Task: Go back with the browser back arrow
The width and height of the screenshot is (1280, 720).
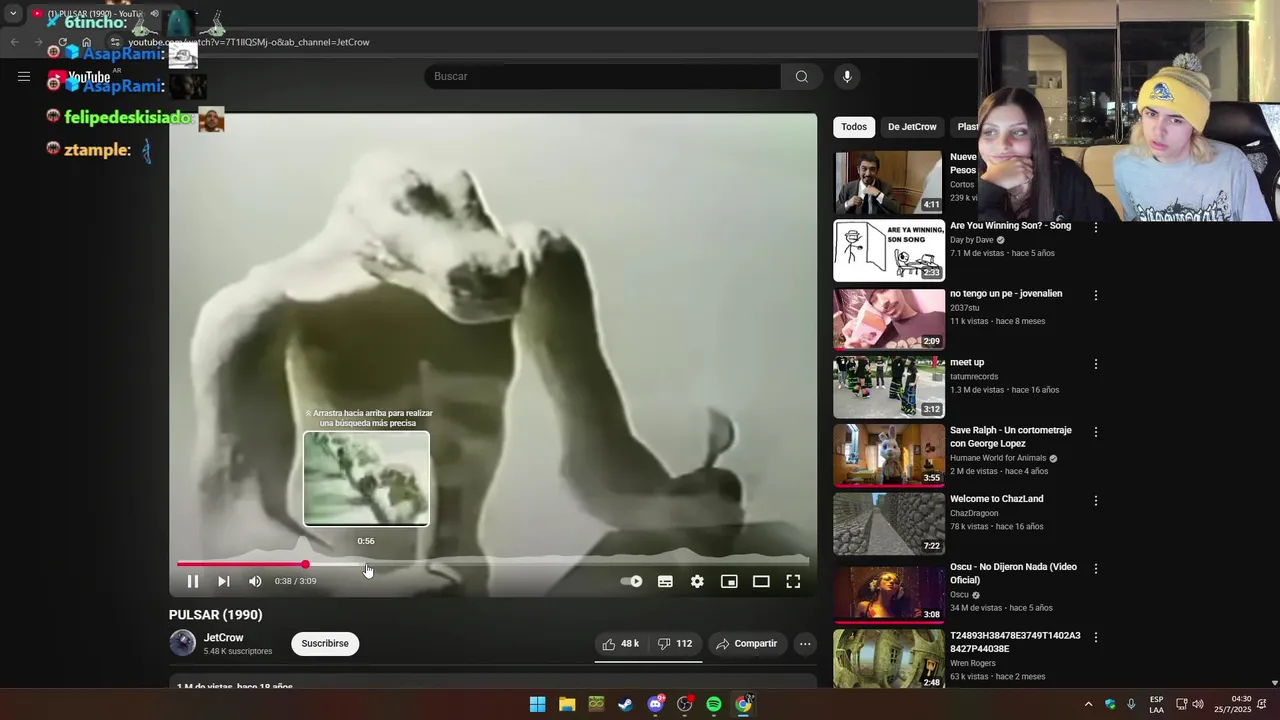Action: pos(14,42)
